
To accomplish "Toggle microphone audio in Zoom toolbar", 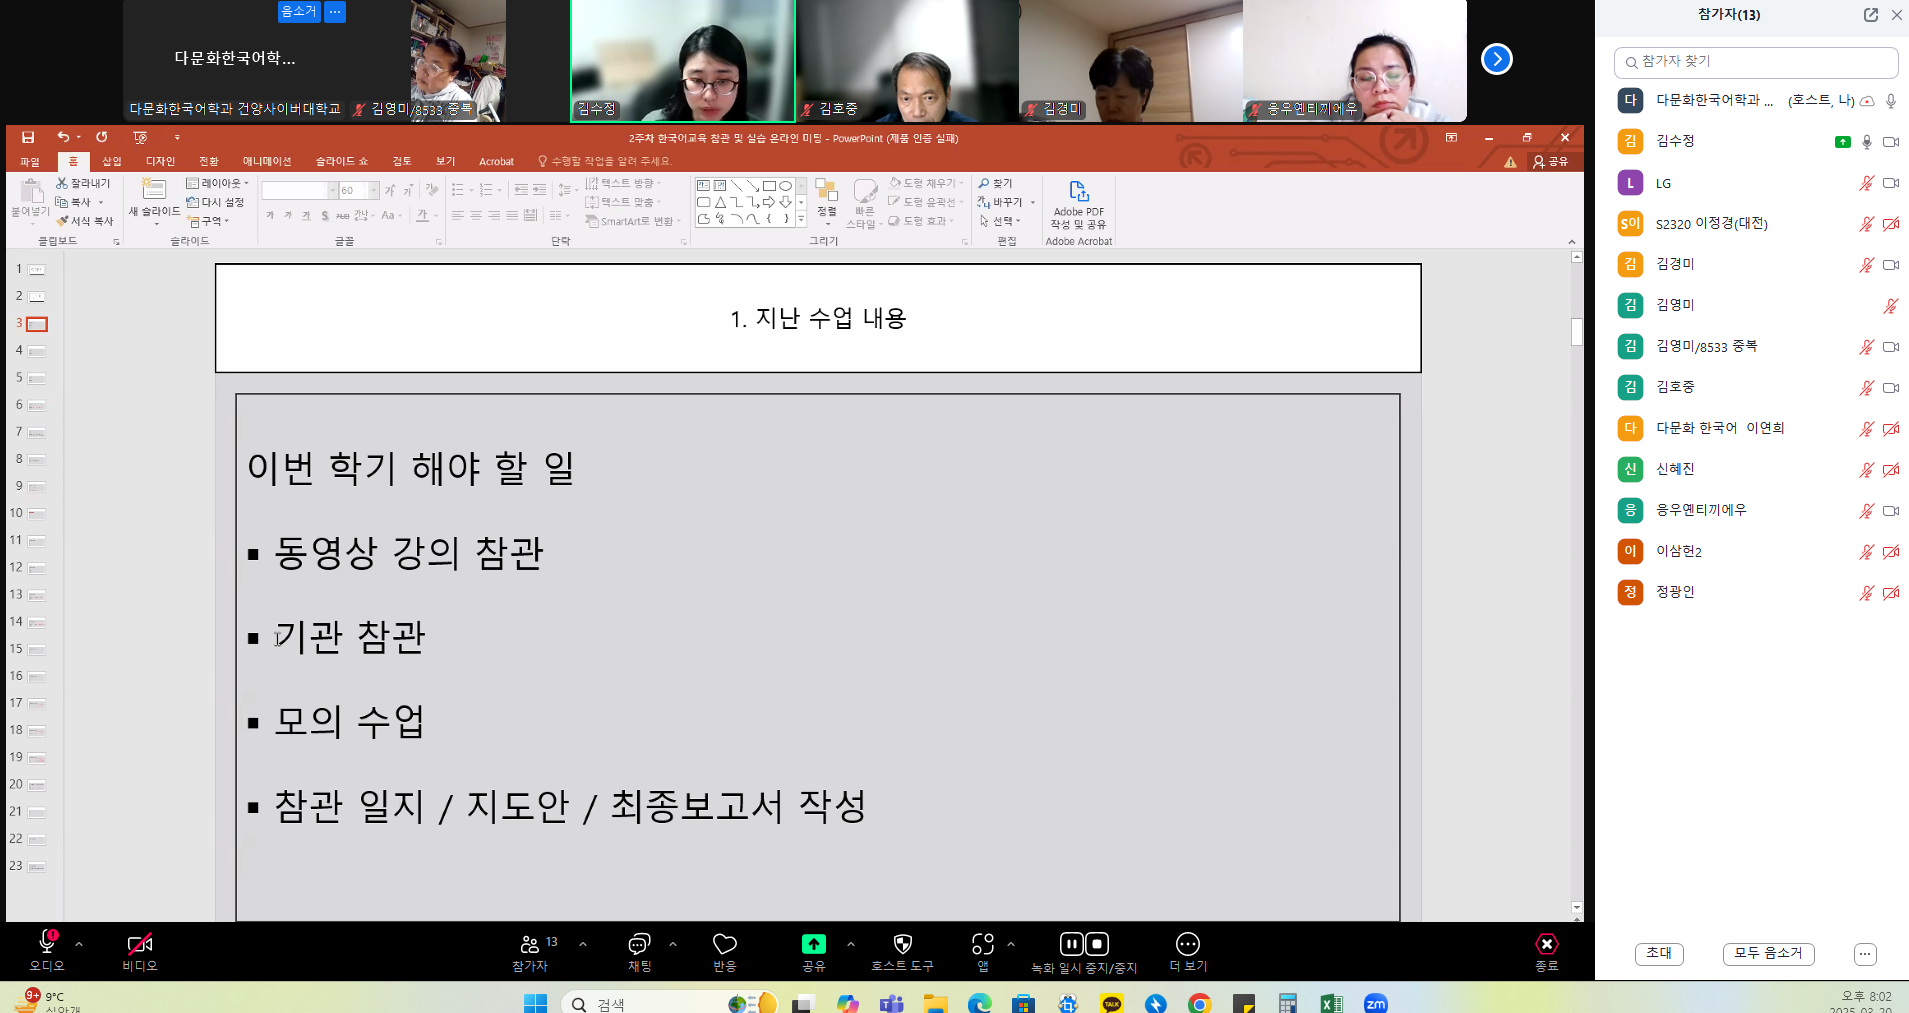I will (x=47, y=942).
